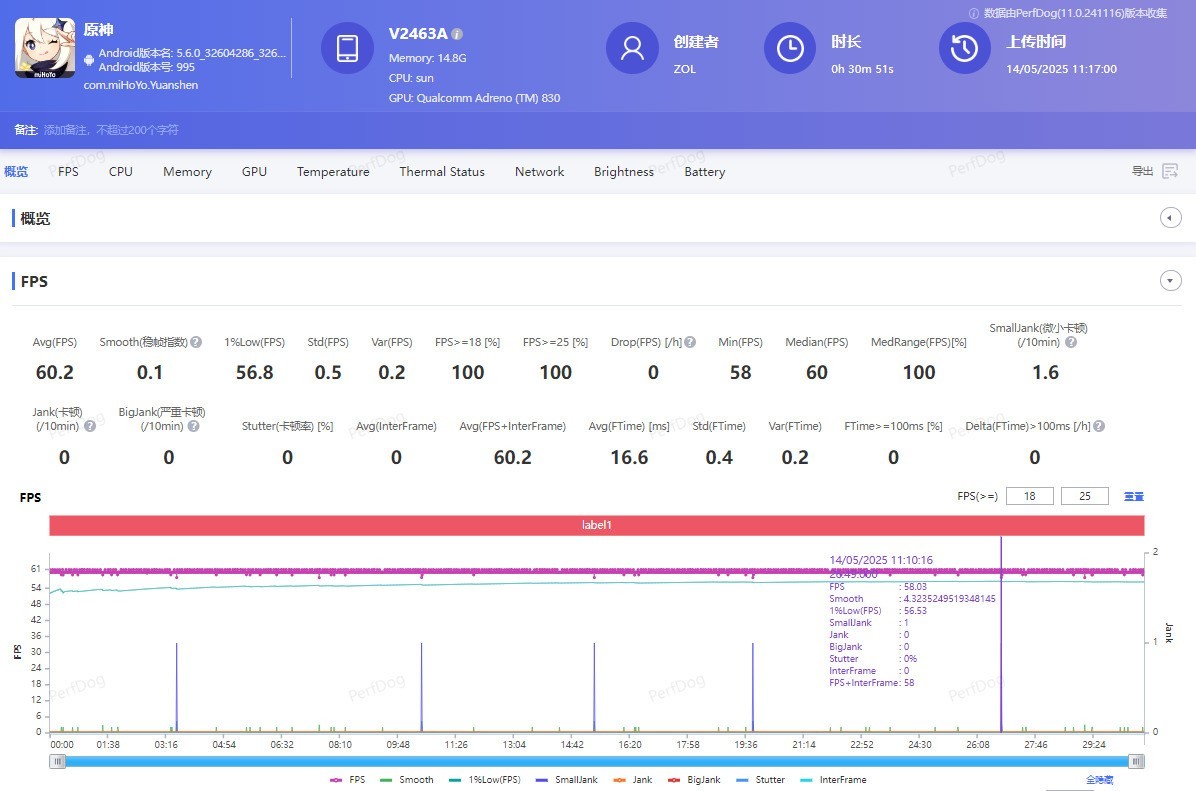This screenshot has height=791, width=1196.
Task: Open the Thermal Status tab
Action: 442,171
